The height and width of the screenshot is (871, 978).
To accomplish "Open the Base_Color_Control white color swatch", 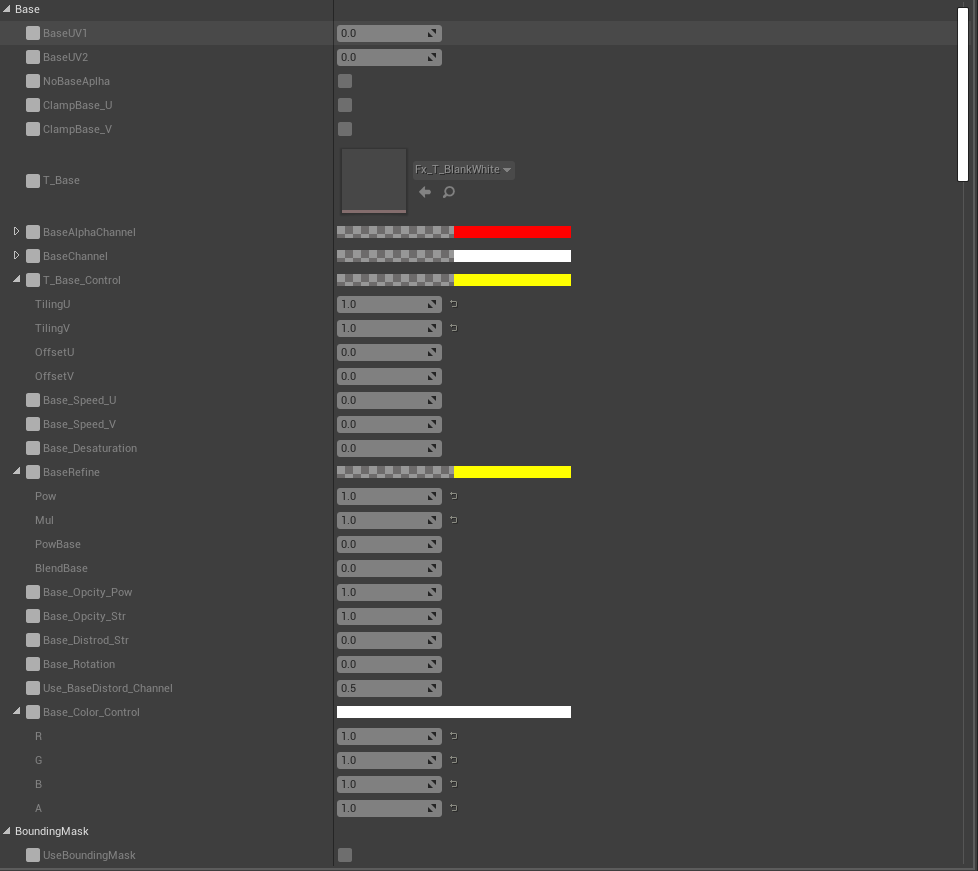I will [x=454, y=712].
